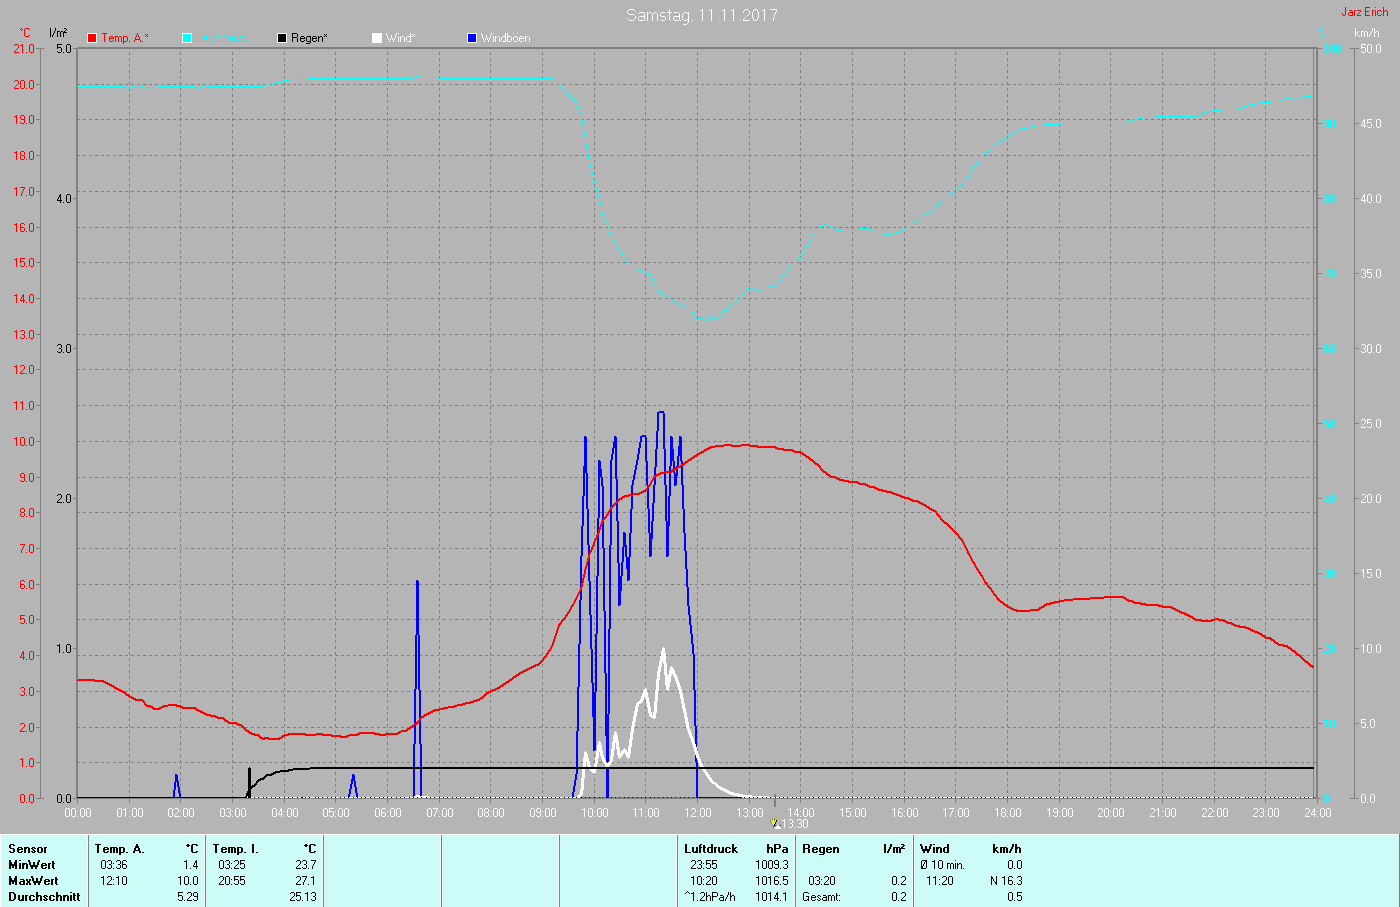Click the "Temp. A.*" legend label

click(125, 38)
